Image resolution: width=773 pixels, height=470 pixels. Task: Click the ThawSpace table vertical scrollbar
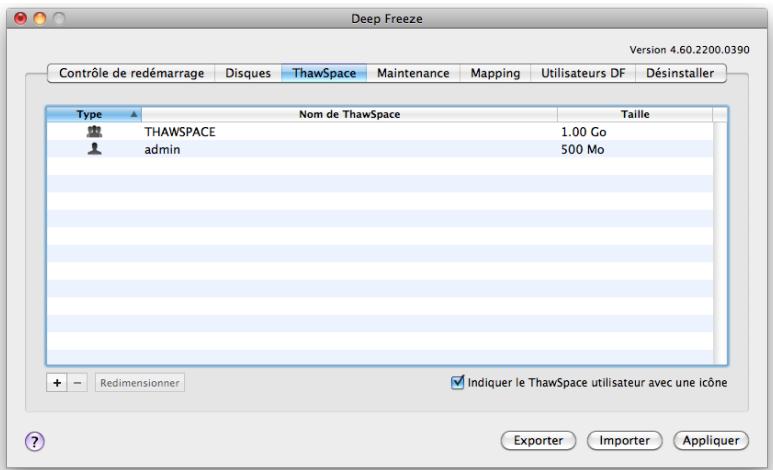pyautogui.click(x=720, y=243)
